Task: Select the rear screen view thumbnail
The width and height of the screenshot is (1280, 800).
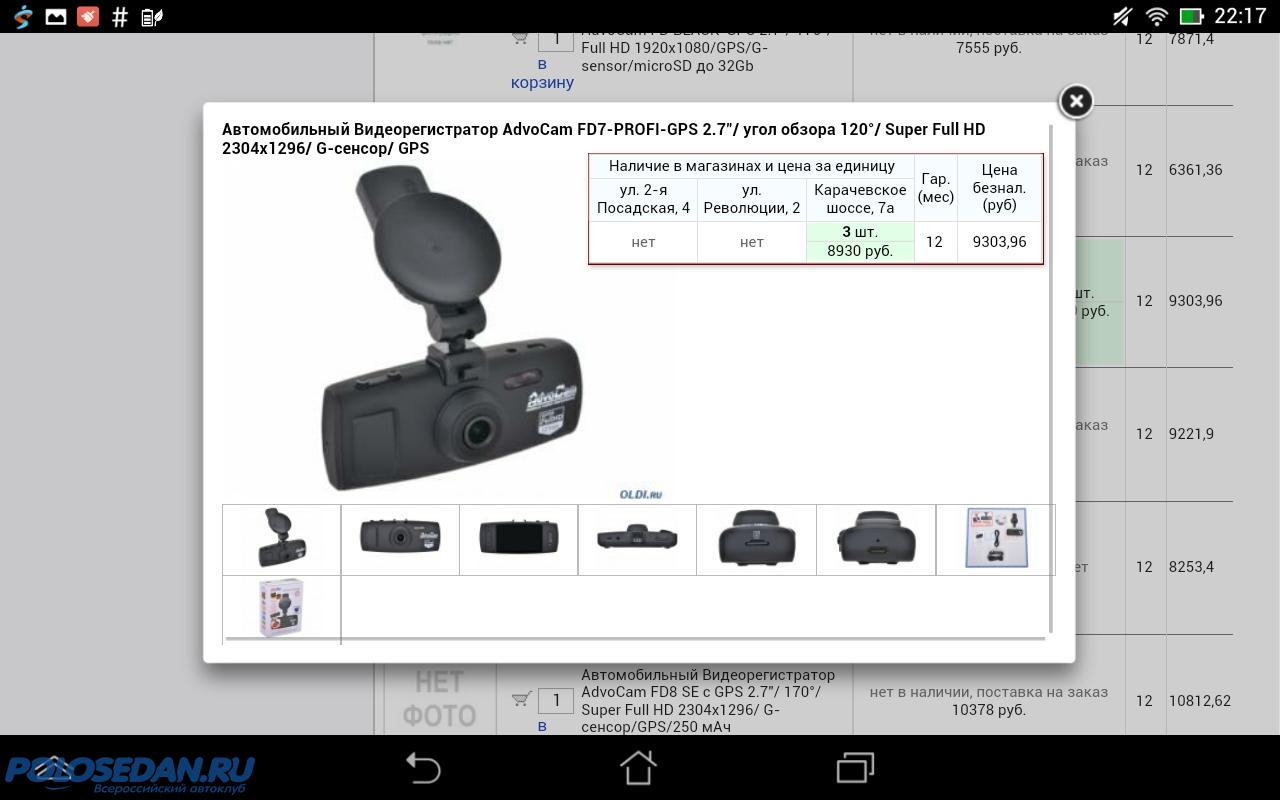Action: 518,538
